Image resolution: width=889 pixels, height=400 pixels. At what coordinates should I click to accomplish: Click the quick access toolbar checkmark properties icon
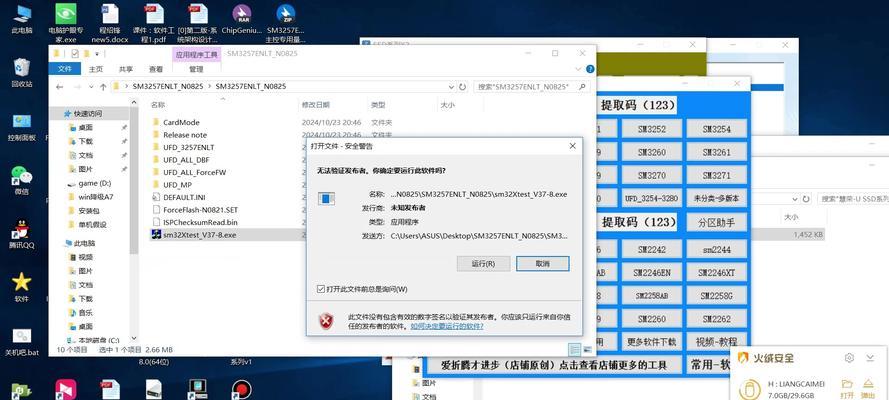coord(75,54)
